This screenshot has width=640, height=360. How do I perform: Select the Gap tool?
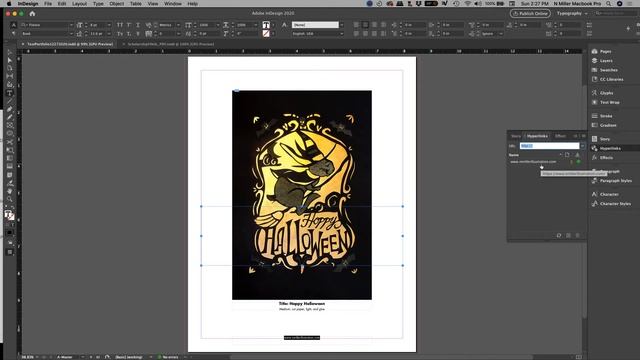point(9,76)
